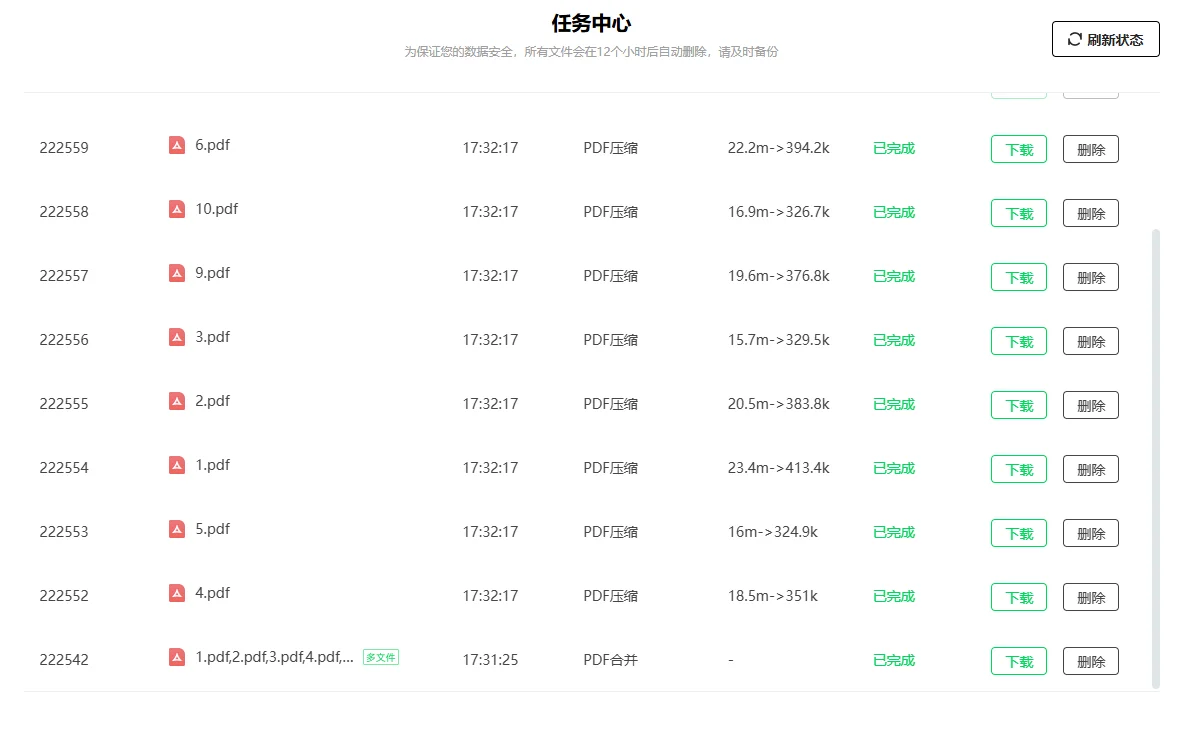Click file name 4.pdf
This screenshot has height=741, width=1177.
click(x=212, y=592)
